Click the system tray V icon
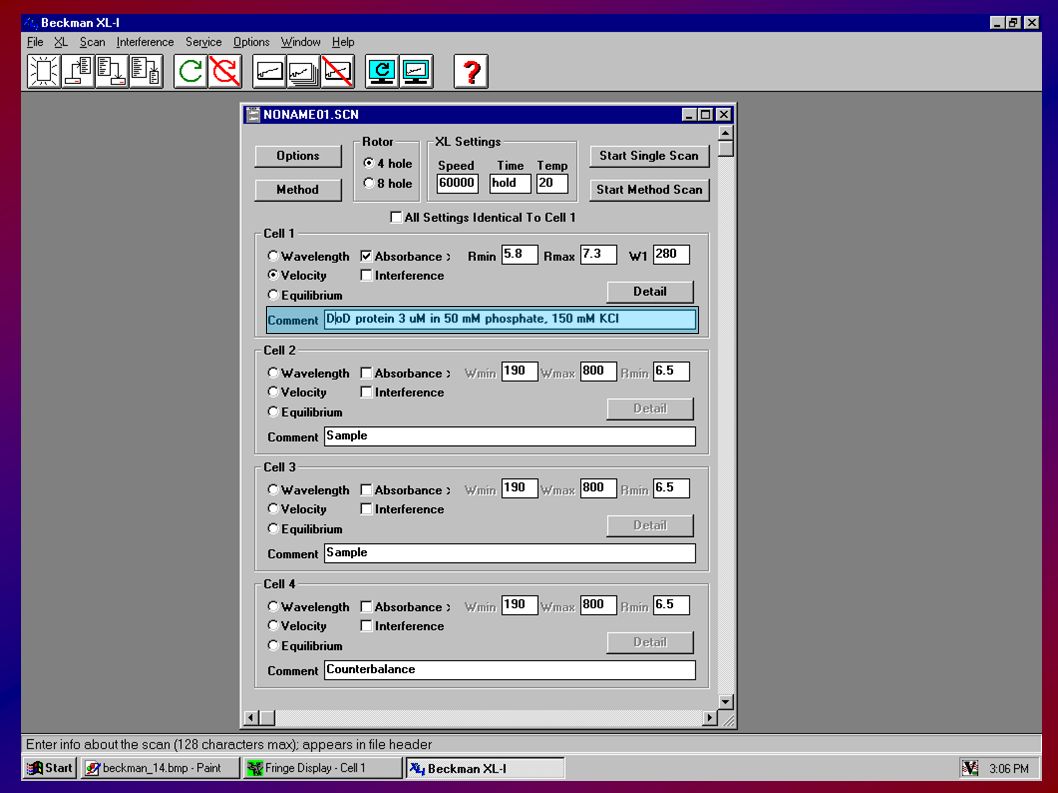 point(970,768)
